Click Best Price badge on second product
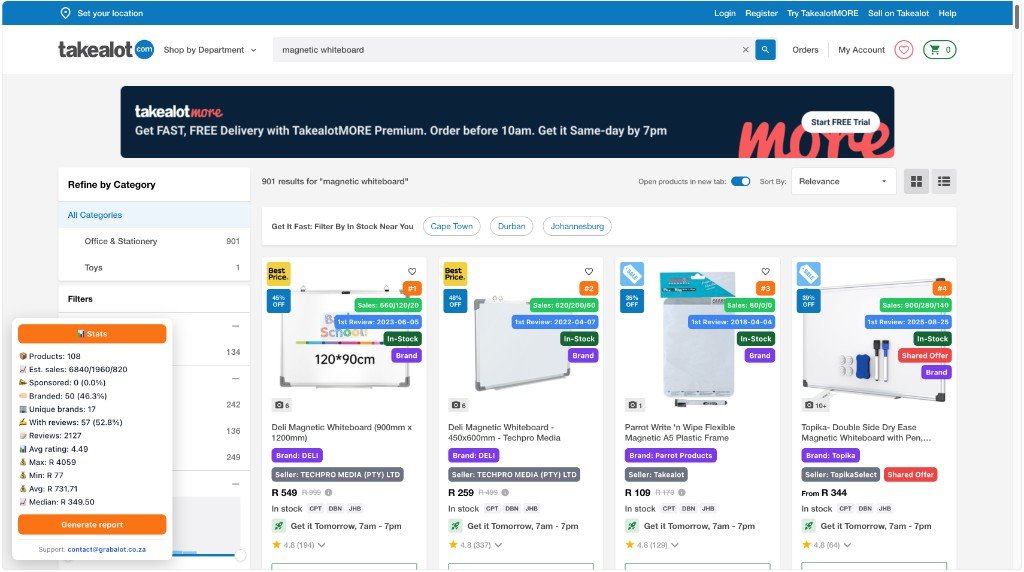Image resolution: width=1024 pixels, height=572 pixels. pos(455,274)
